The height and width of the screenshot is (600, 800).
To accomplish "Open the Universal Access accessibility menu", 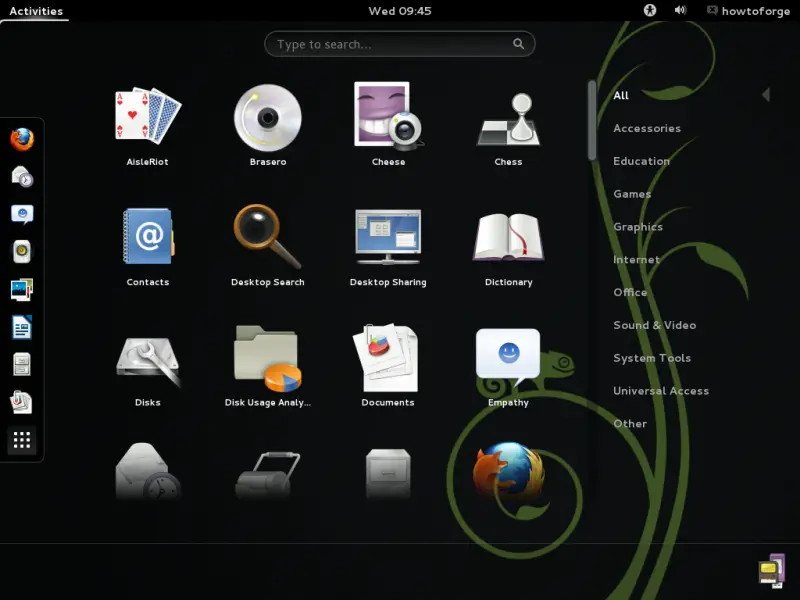I will [x=649, y=10].
